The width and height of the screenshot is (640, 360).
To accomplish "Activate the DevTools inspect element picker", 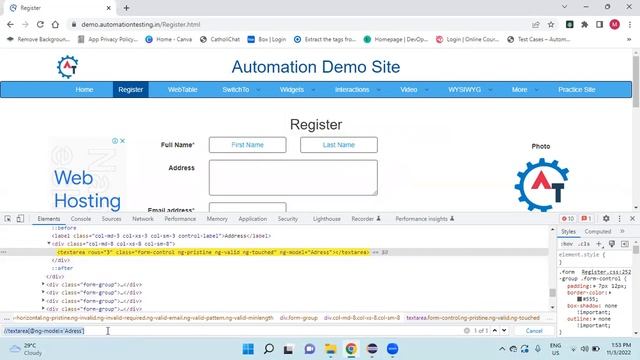I will pyautogui.click(x=8, y=219).
